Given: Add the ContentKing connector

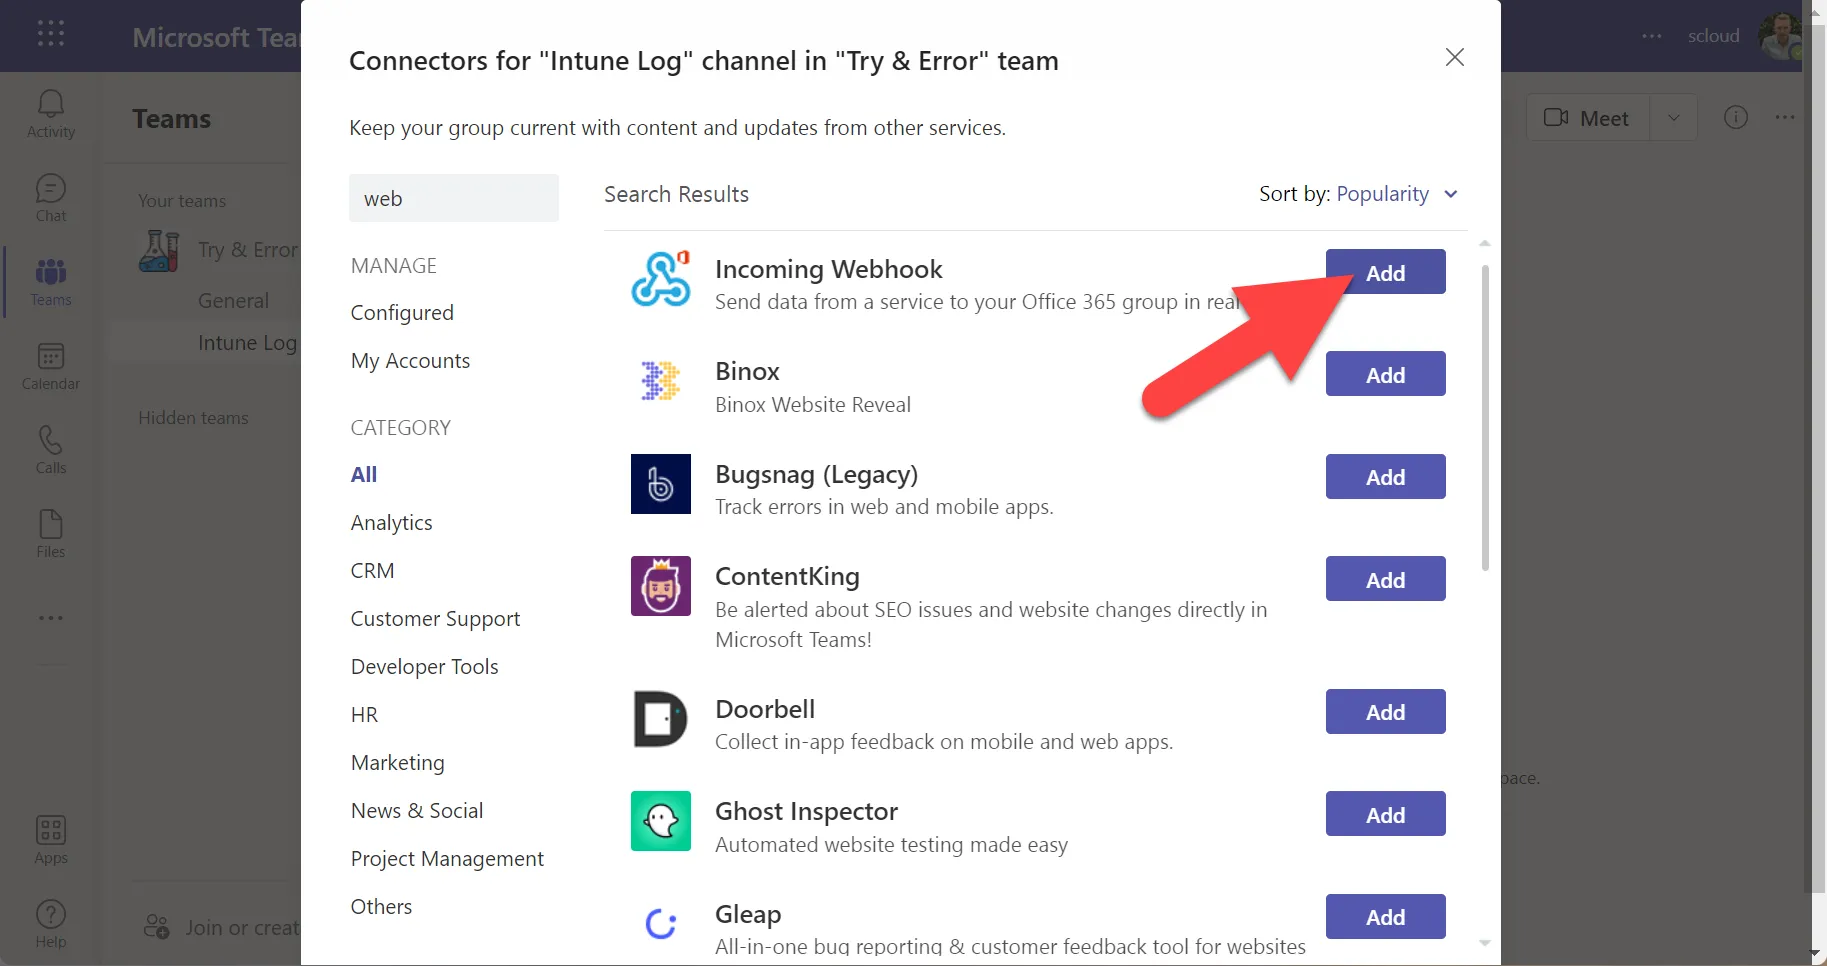Looking at the screenshot, I should pyautogui.click(x=1385, y=579).
